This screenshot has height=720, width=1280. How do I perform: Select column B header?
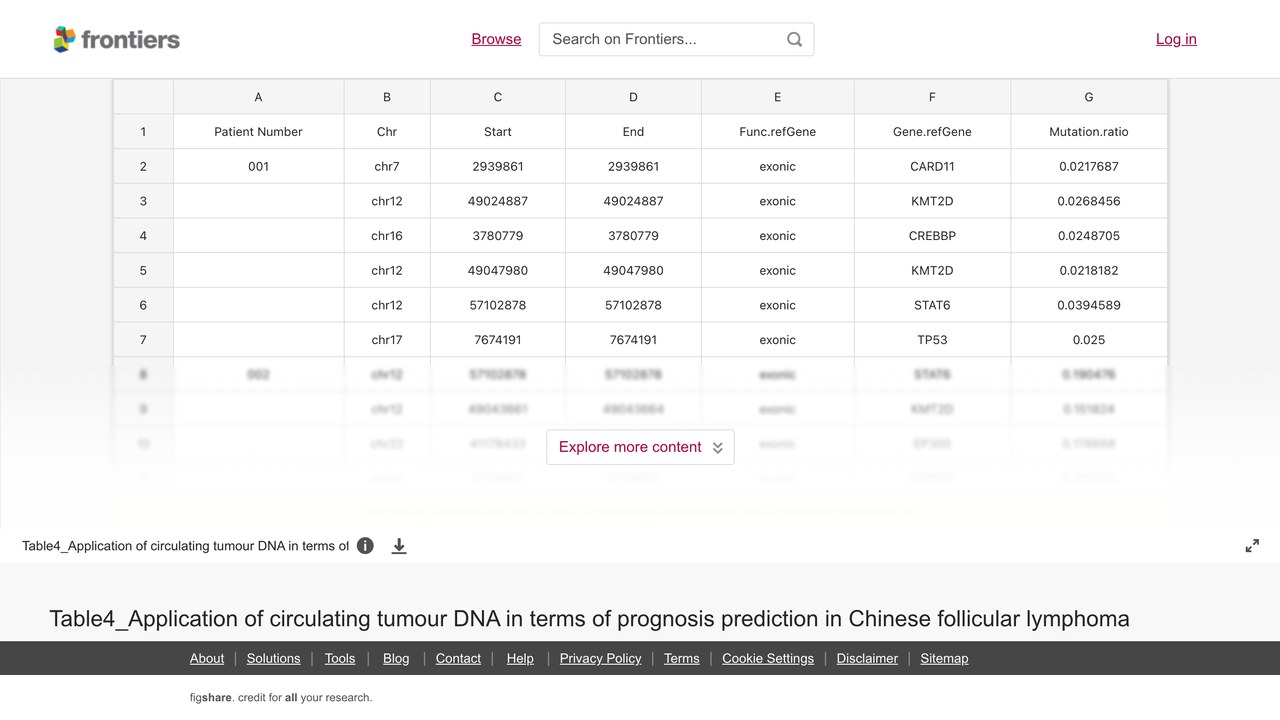pos(387,97)
